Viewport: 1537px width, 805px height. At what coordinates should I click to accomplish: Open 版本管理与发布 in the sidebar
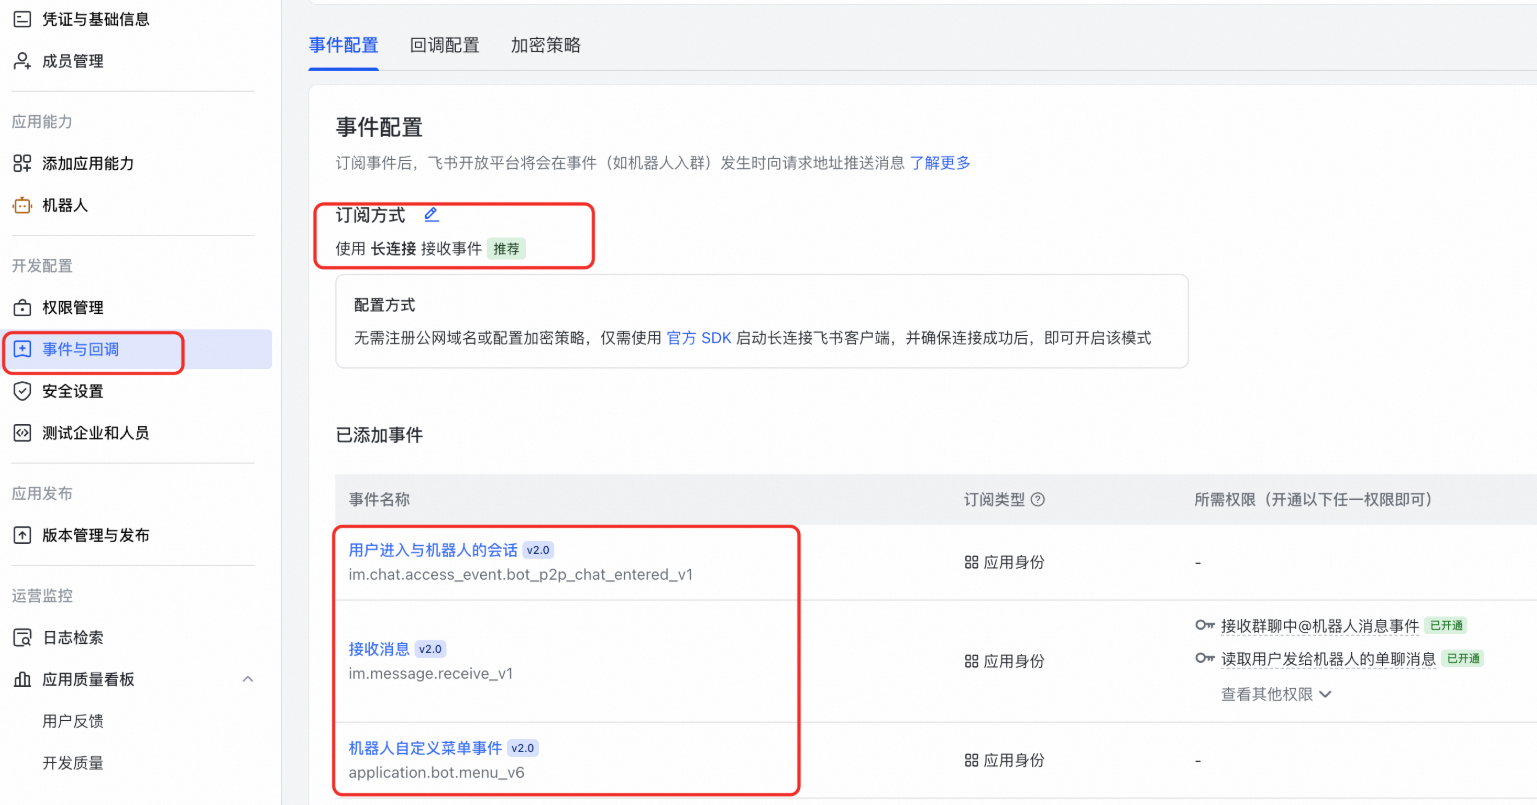click(96, 535)
